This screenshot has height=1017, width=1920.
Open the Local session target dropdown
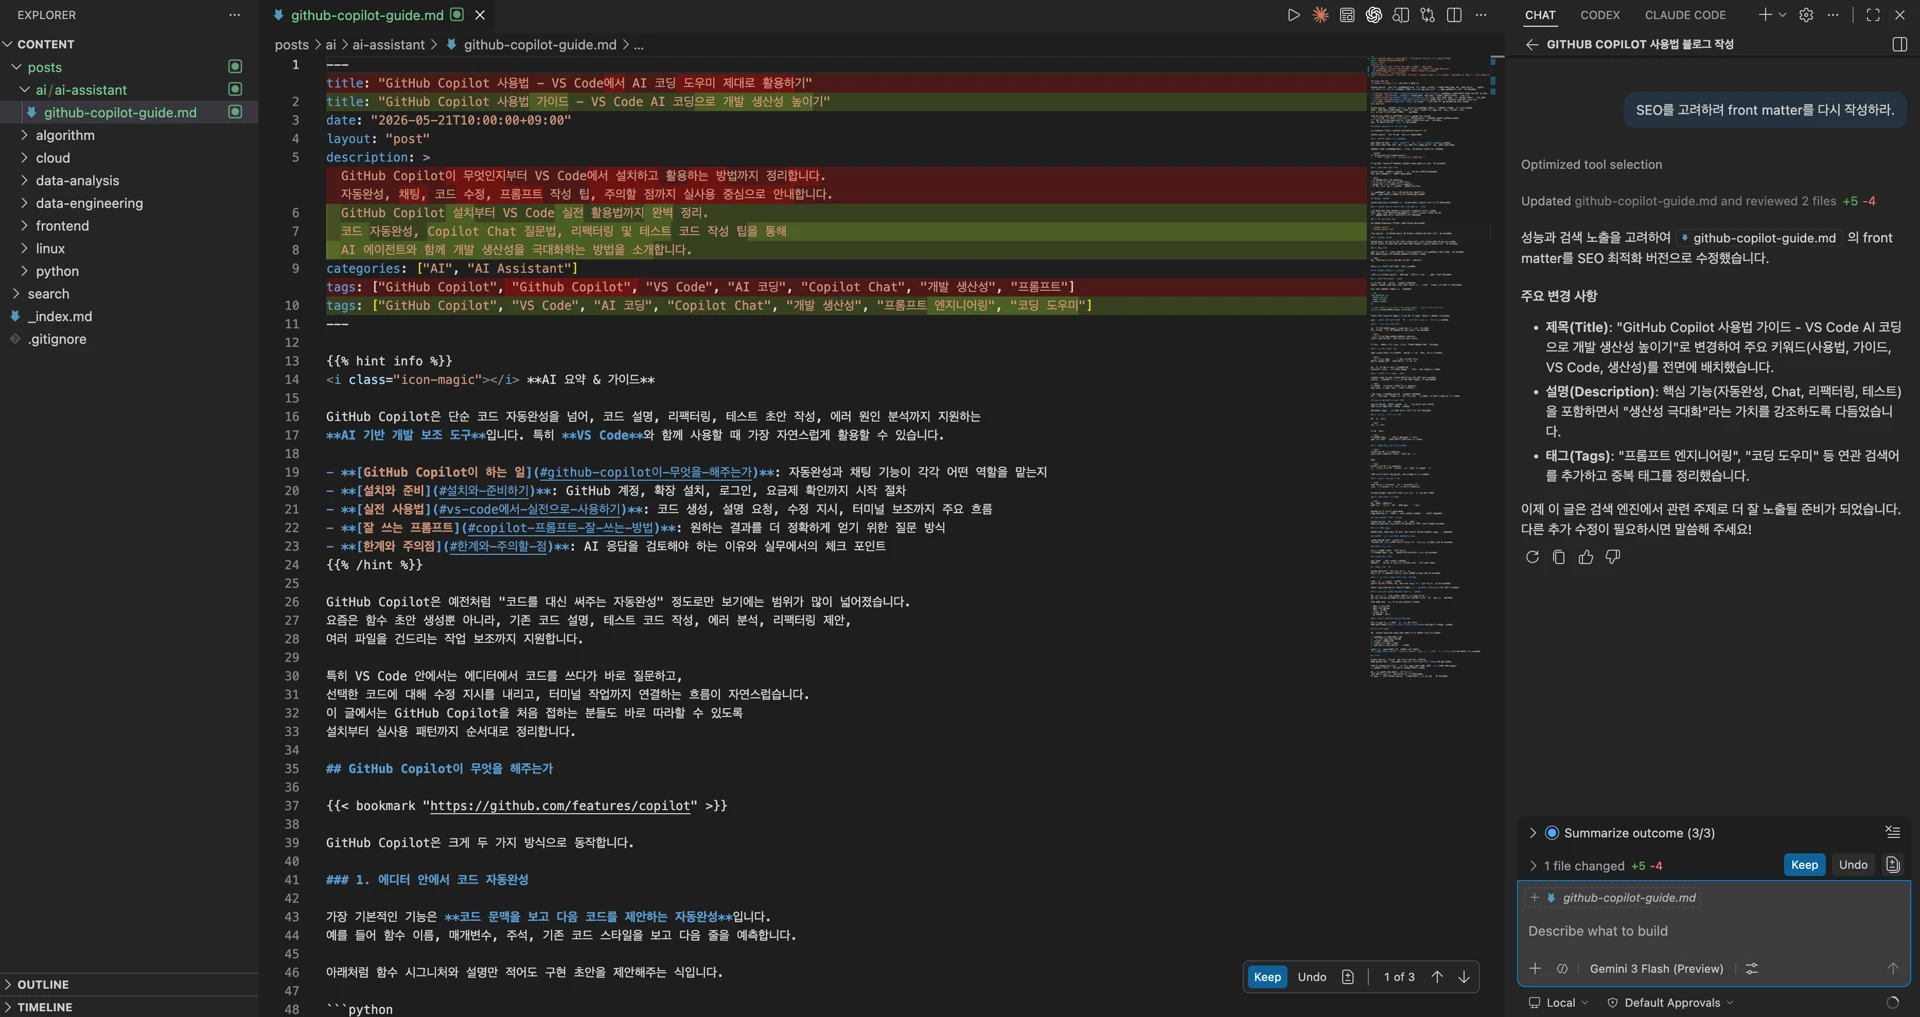click(1559, 1003)
